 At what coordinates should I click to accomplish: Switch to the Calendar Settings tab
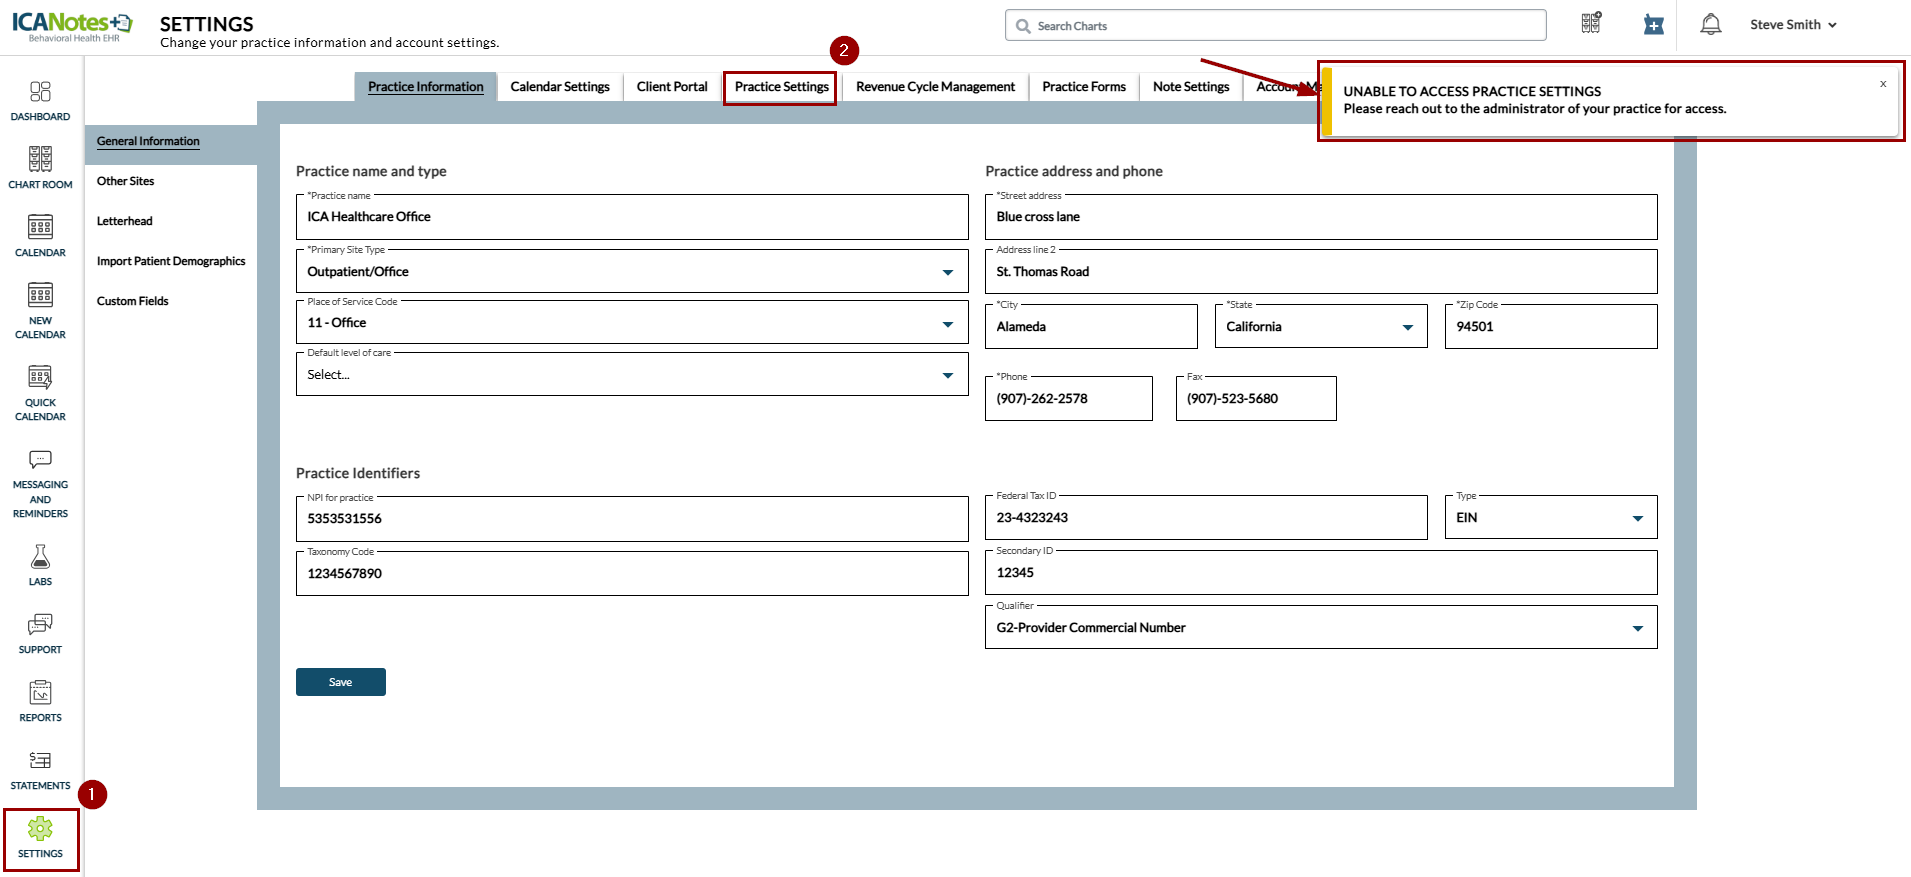[x=559, y=87]
